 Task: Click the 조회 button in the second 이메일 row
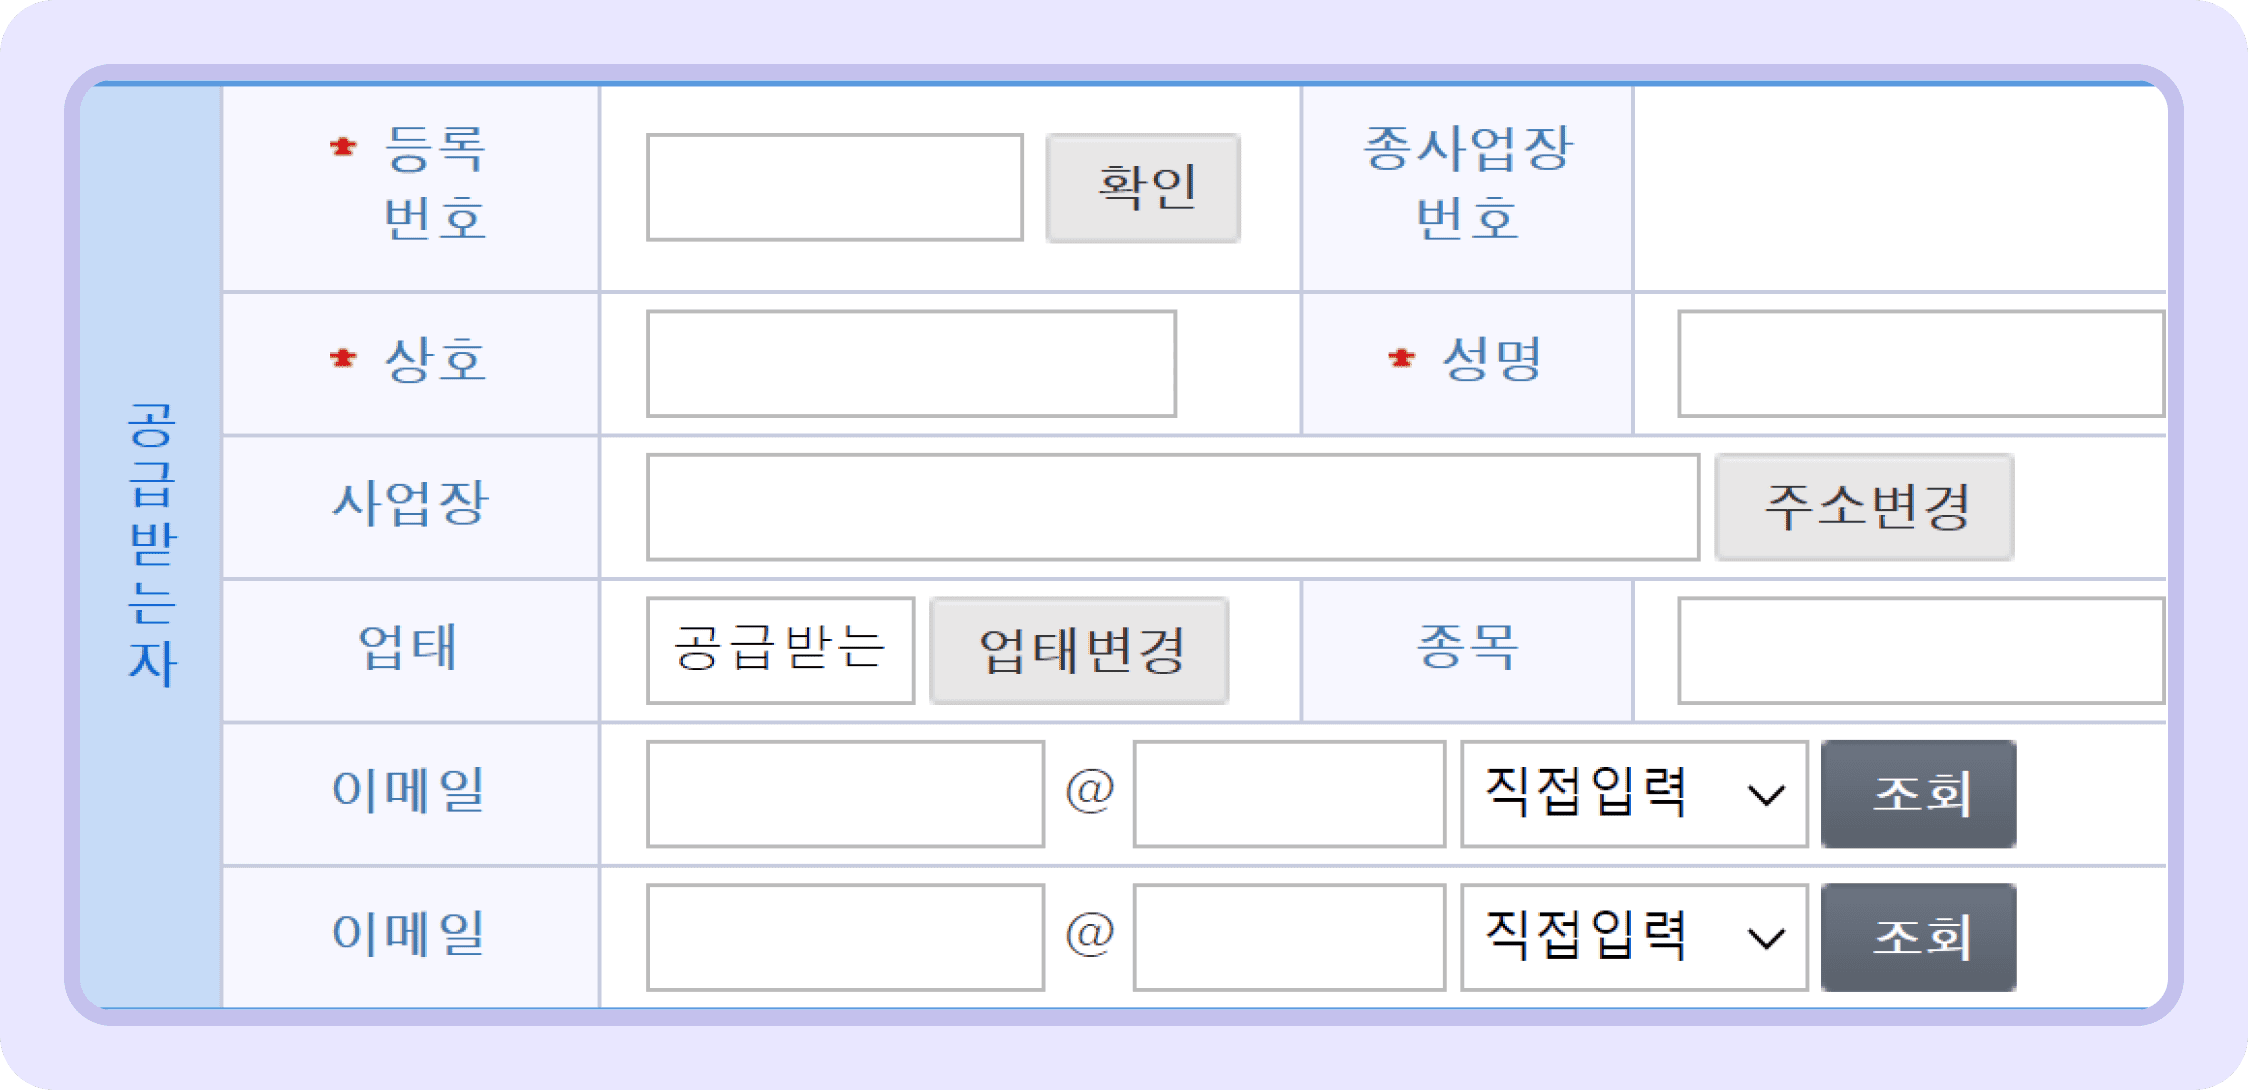coord(1917,937)
